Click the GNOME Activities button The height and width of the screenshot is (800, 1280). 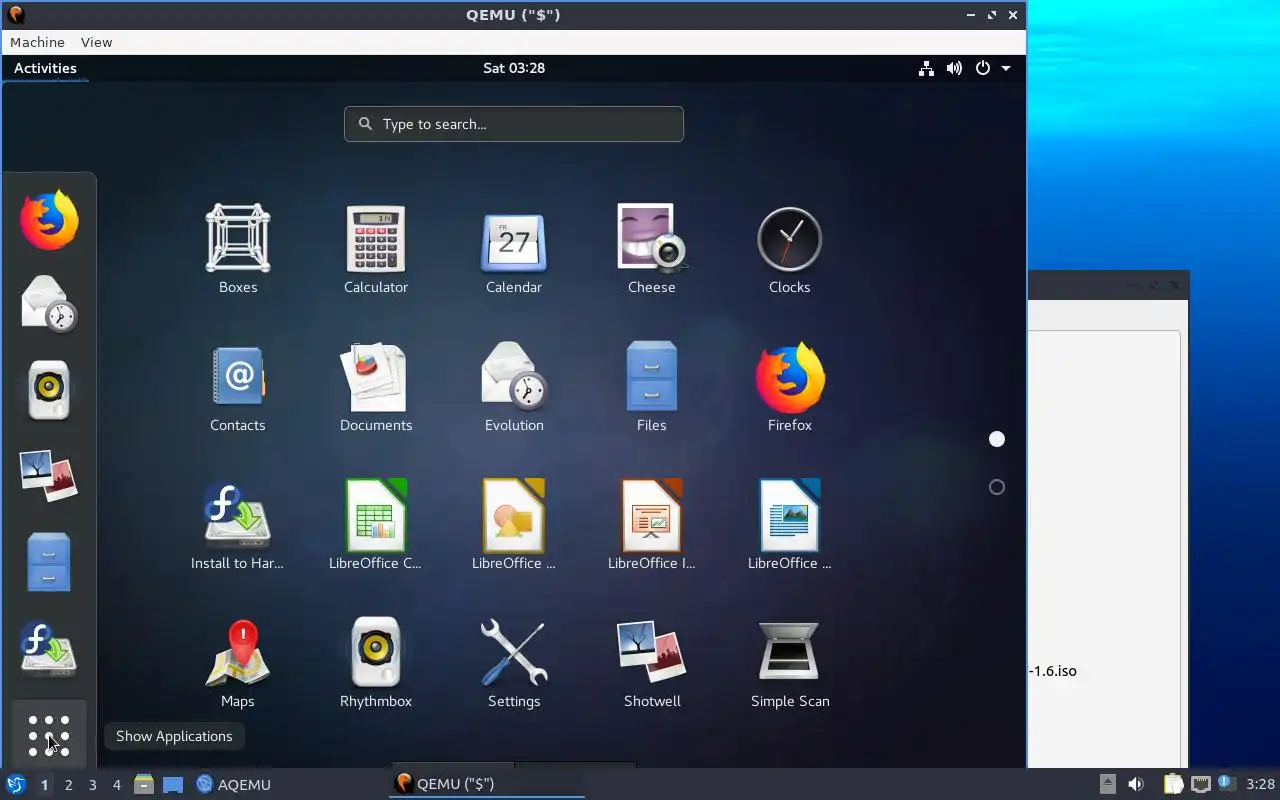tap(45, 68)
